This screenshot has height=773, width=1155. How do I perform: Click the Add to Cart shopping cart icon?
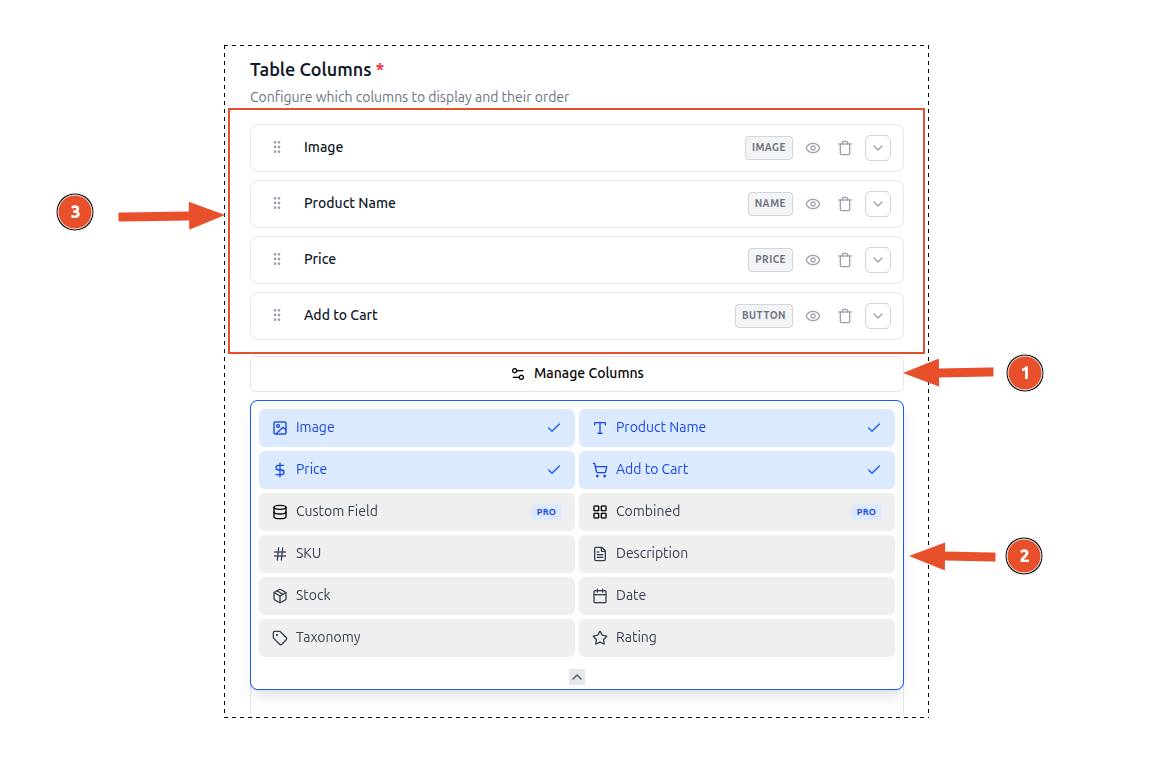tap(599, 469)
